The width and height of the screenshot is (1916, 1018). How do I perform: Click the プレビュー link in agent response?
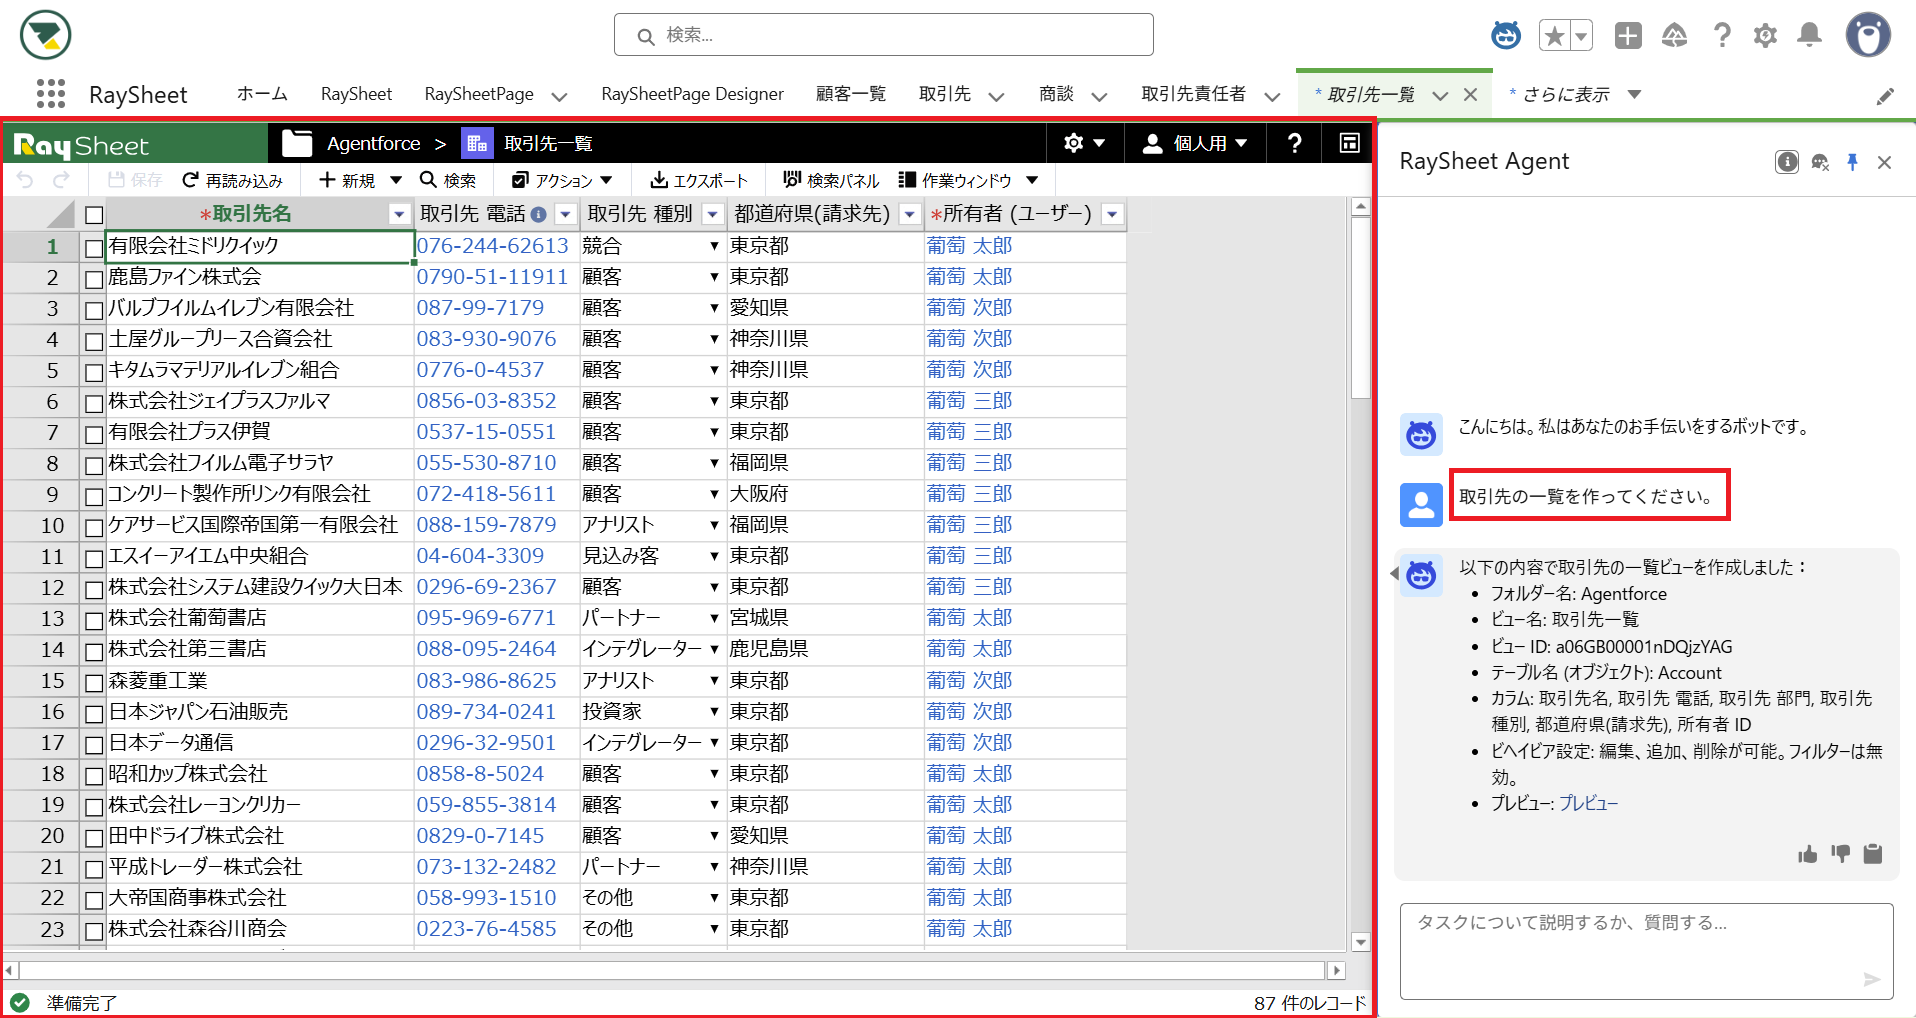pyautogui.click(x=1588, y=803)
